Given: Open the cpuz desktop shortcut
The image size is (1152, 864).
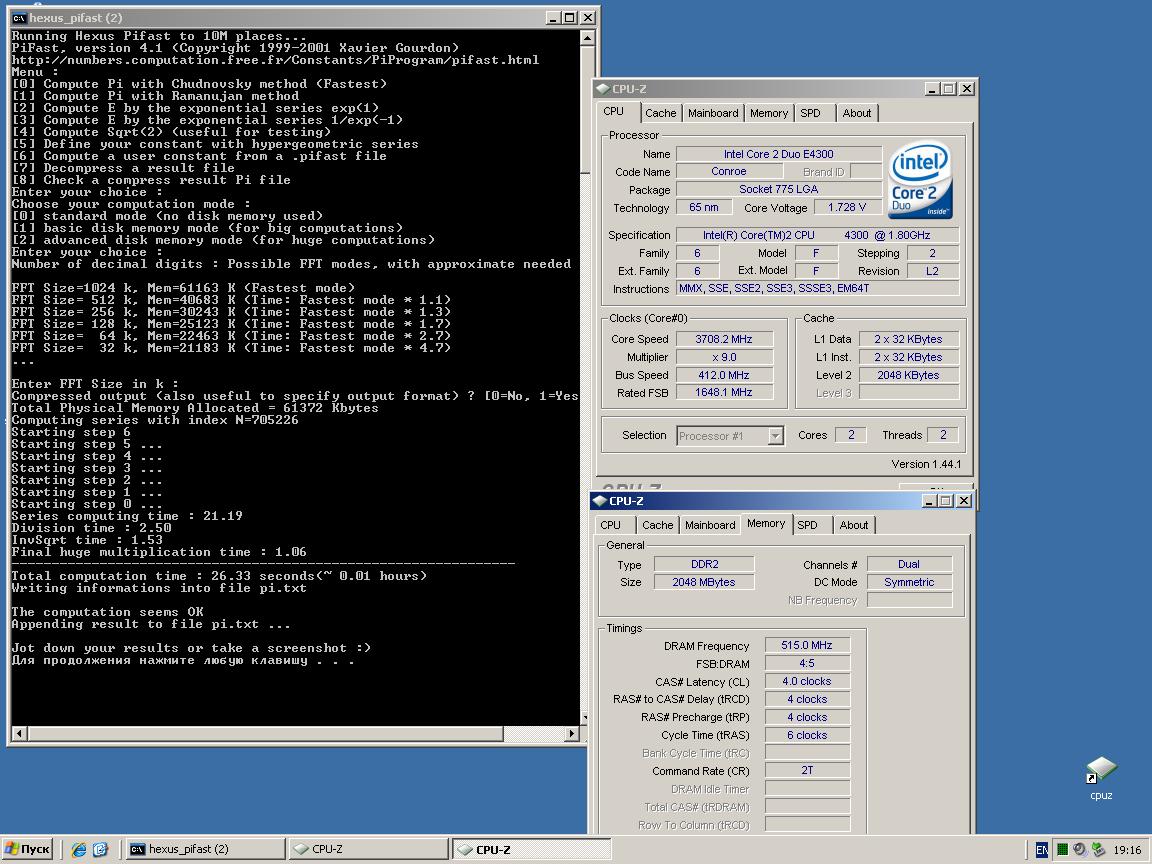Looking at the screenshot, I should [x=1101, y=779].
